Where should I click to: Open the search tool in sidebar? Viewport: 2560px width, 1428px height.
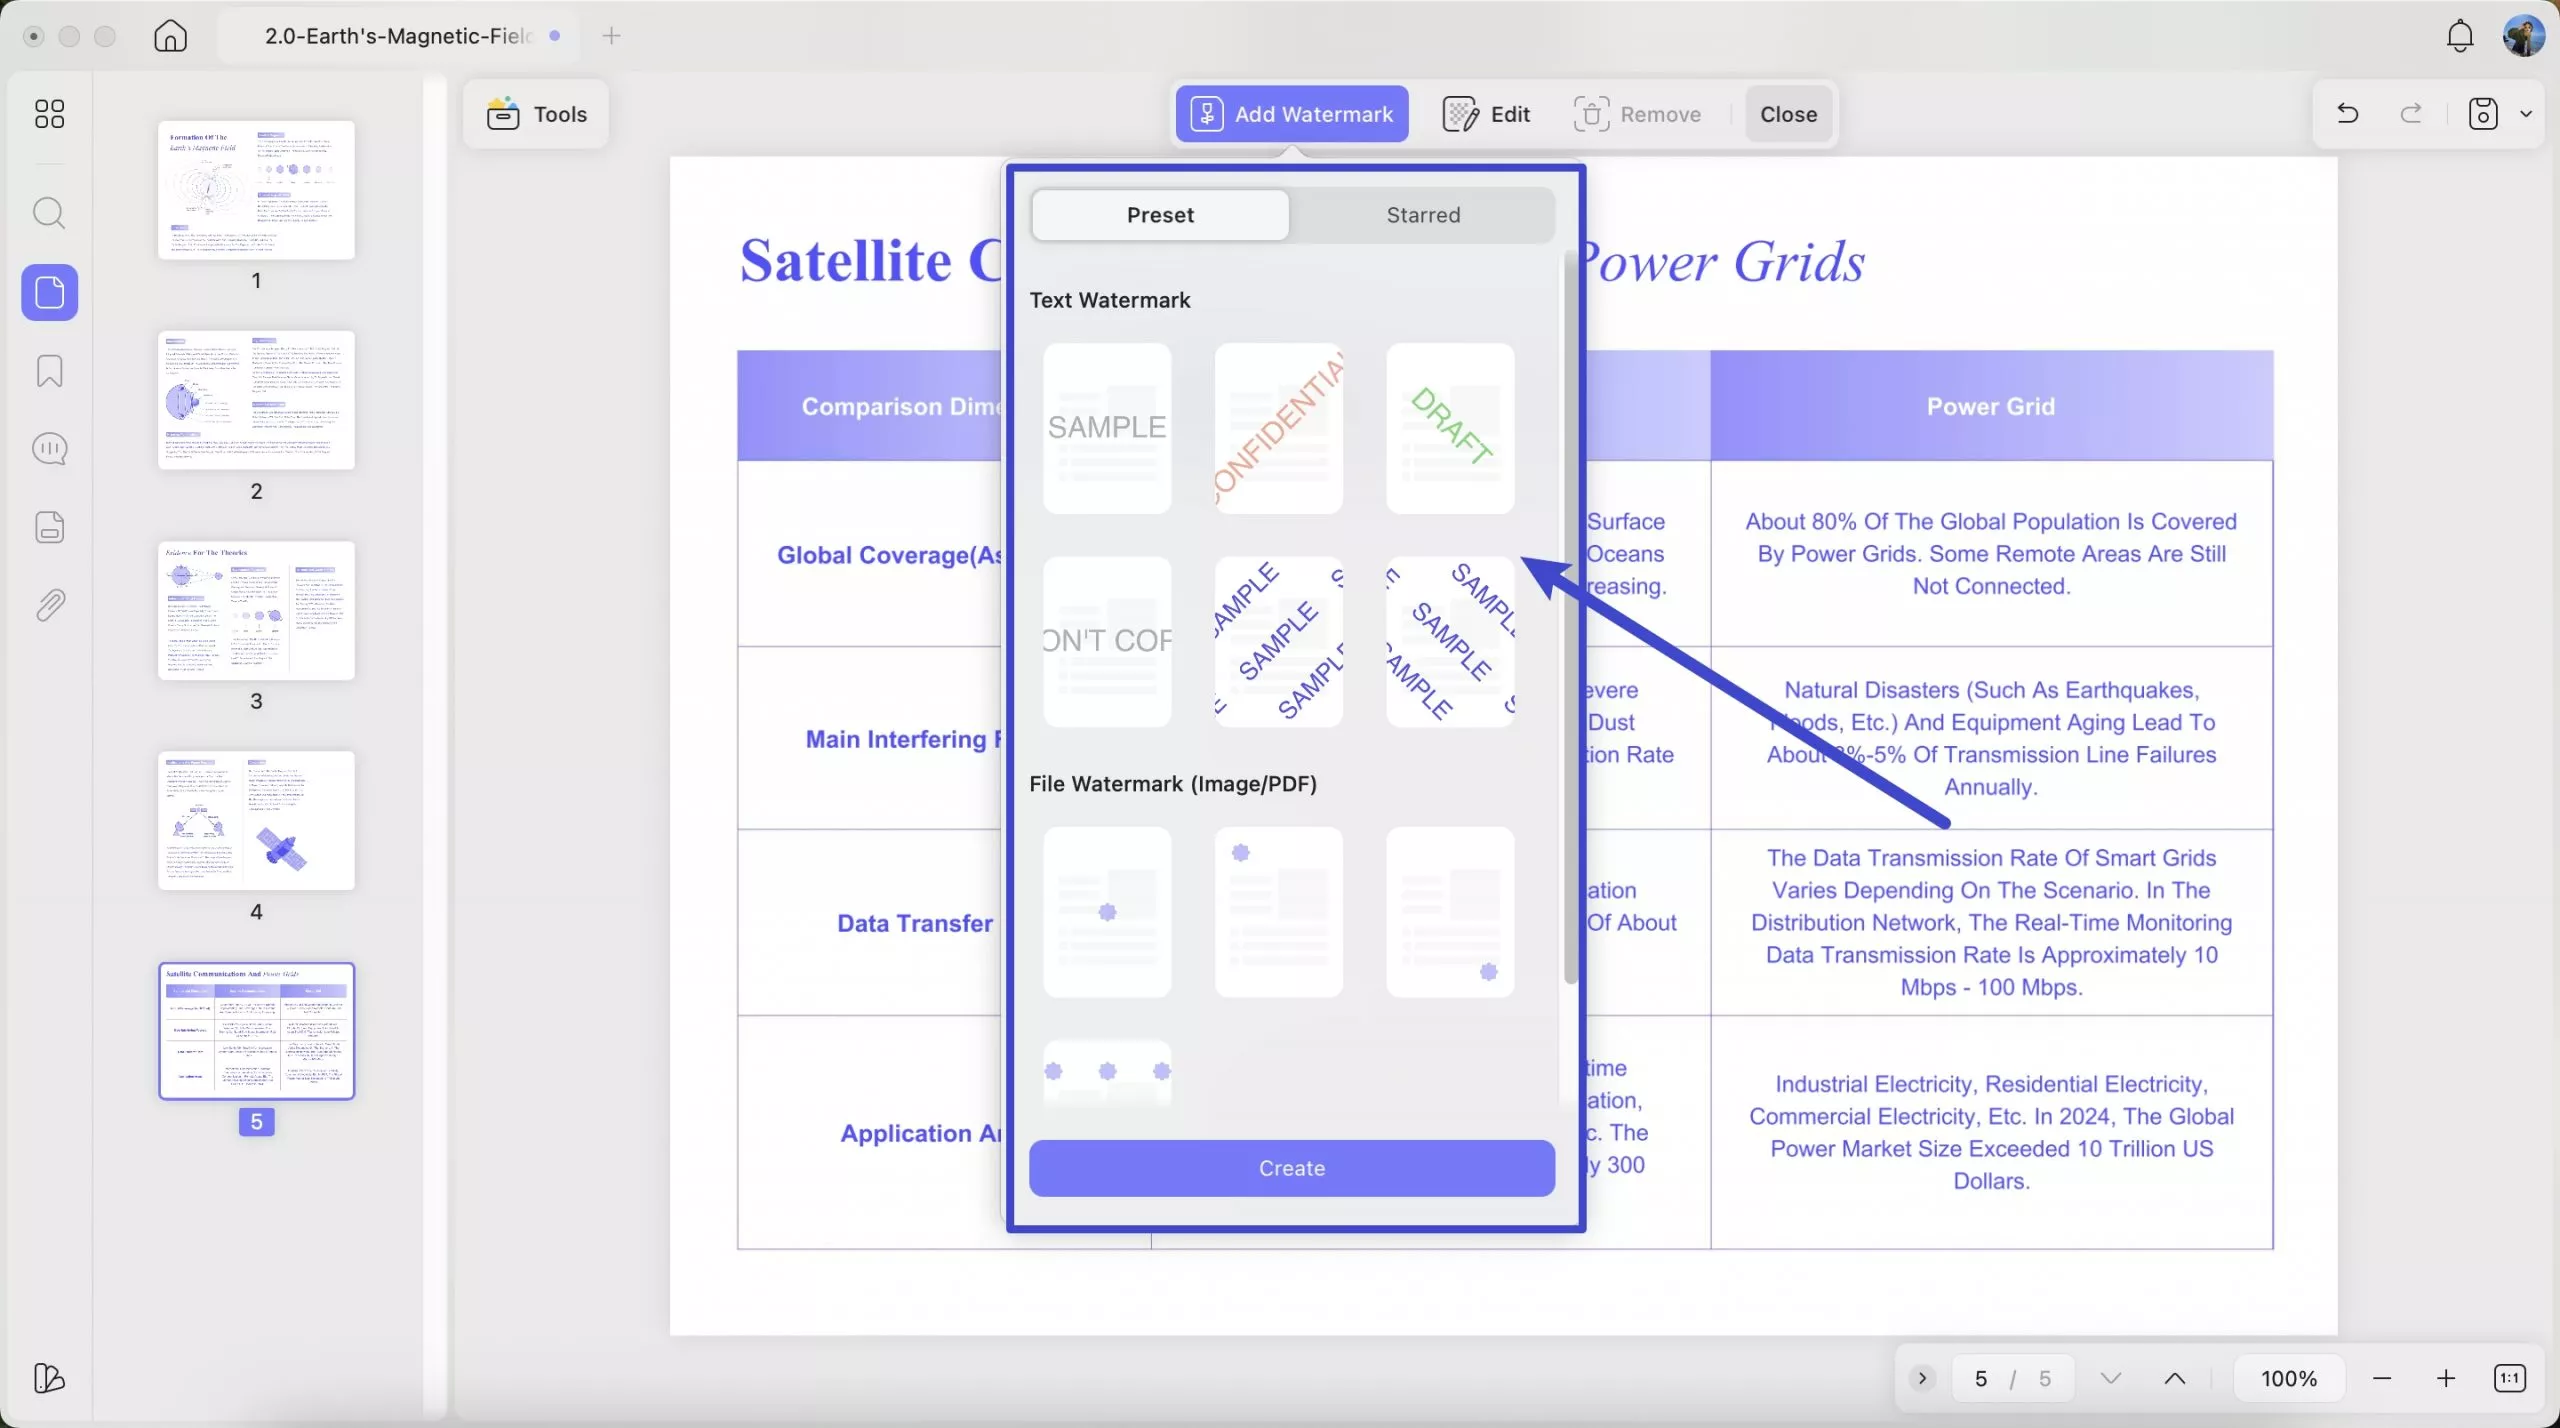[49, 213]
